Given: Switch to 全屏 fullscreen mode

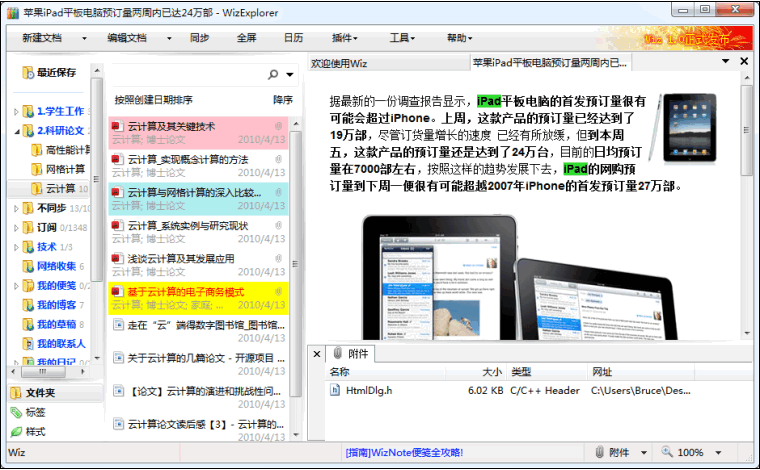Looking at the screenshot, I should (x=247, y=38).
